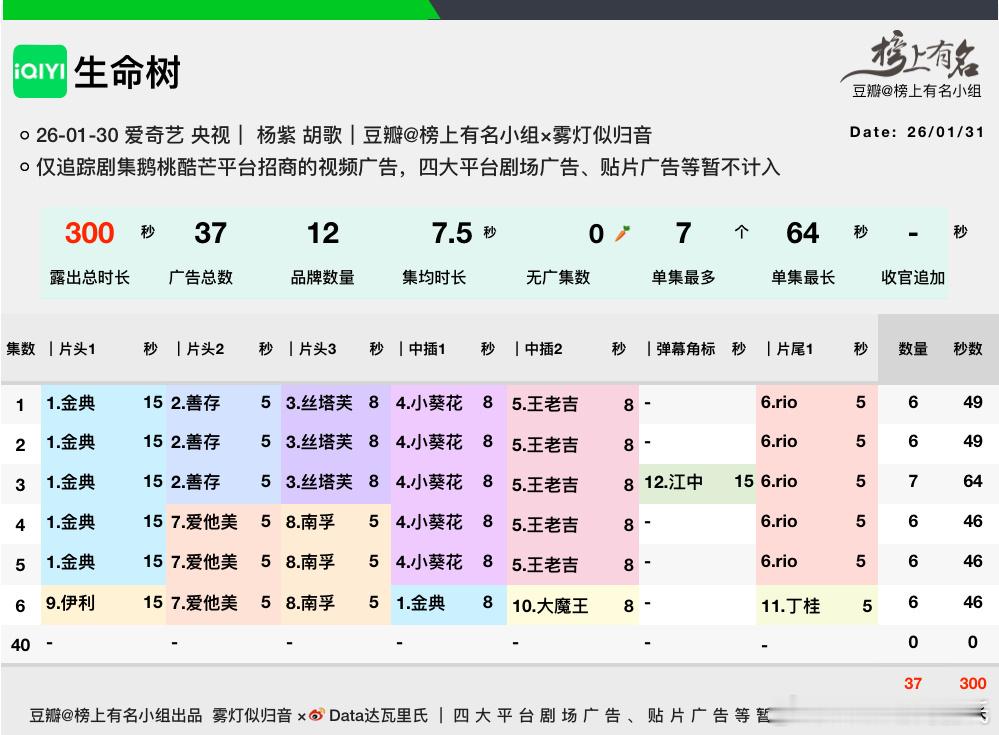The image size is (999, 735).
Task: Click the red 300 total-seconds figure in summary
Action: (89, 233)
